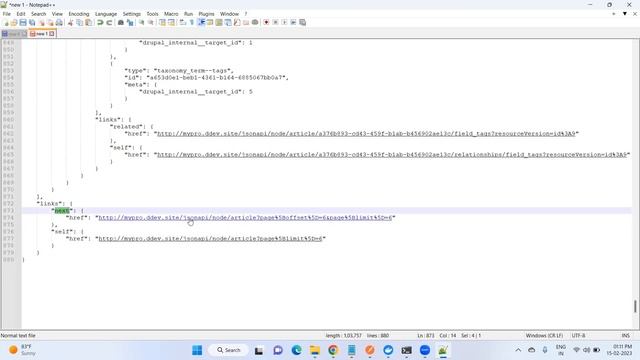Click the 'related' field_tags href link

click(366, 133)
